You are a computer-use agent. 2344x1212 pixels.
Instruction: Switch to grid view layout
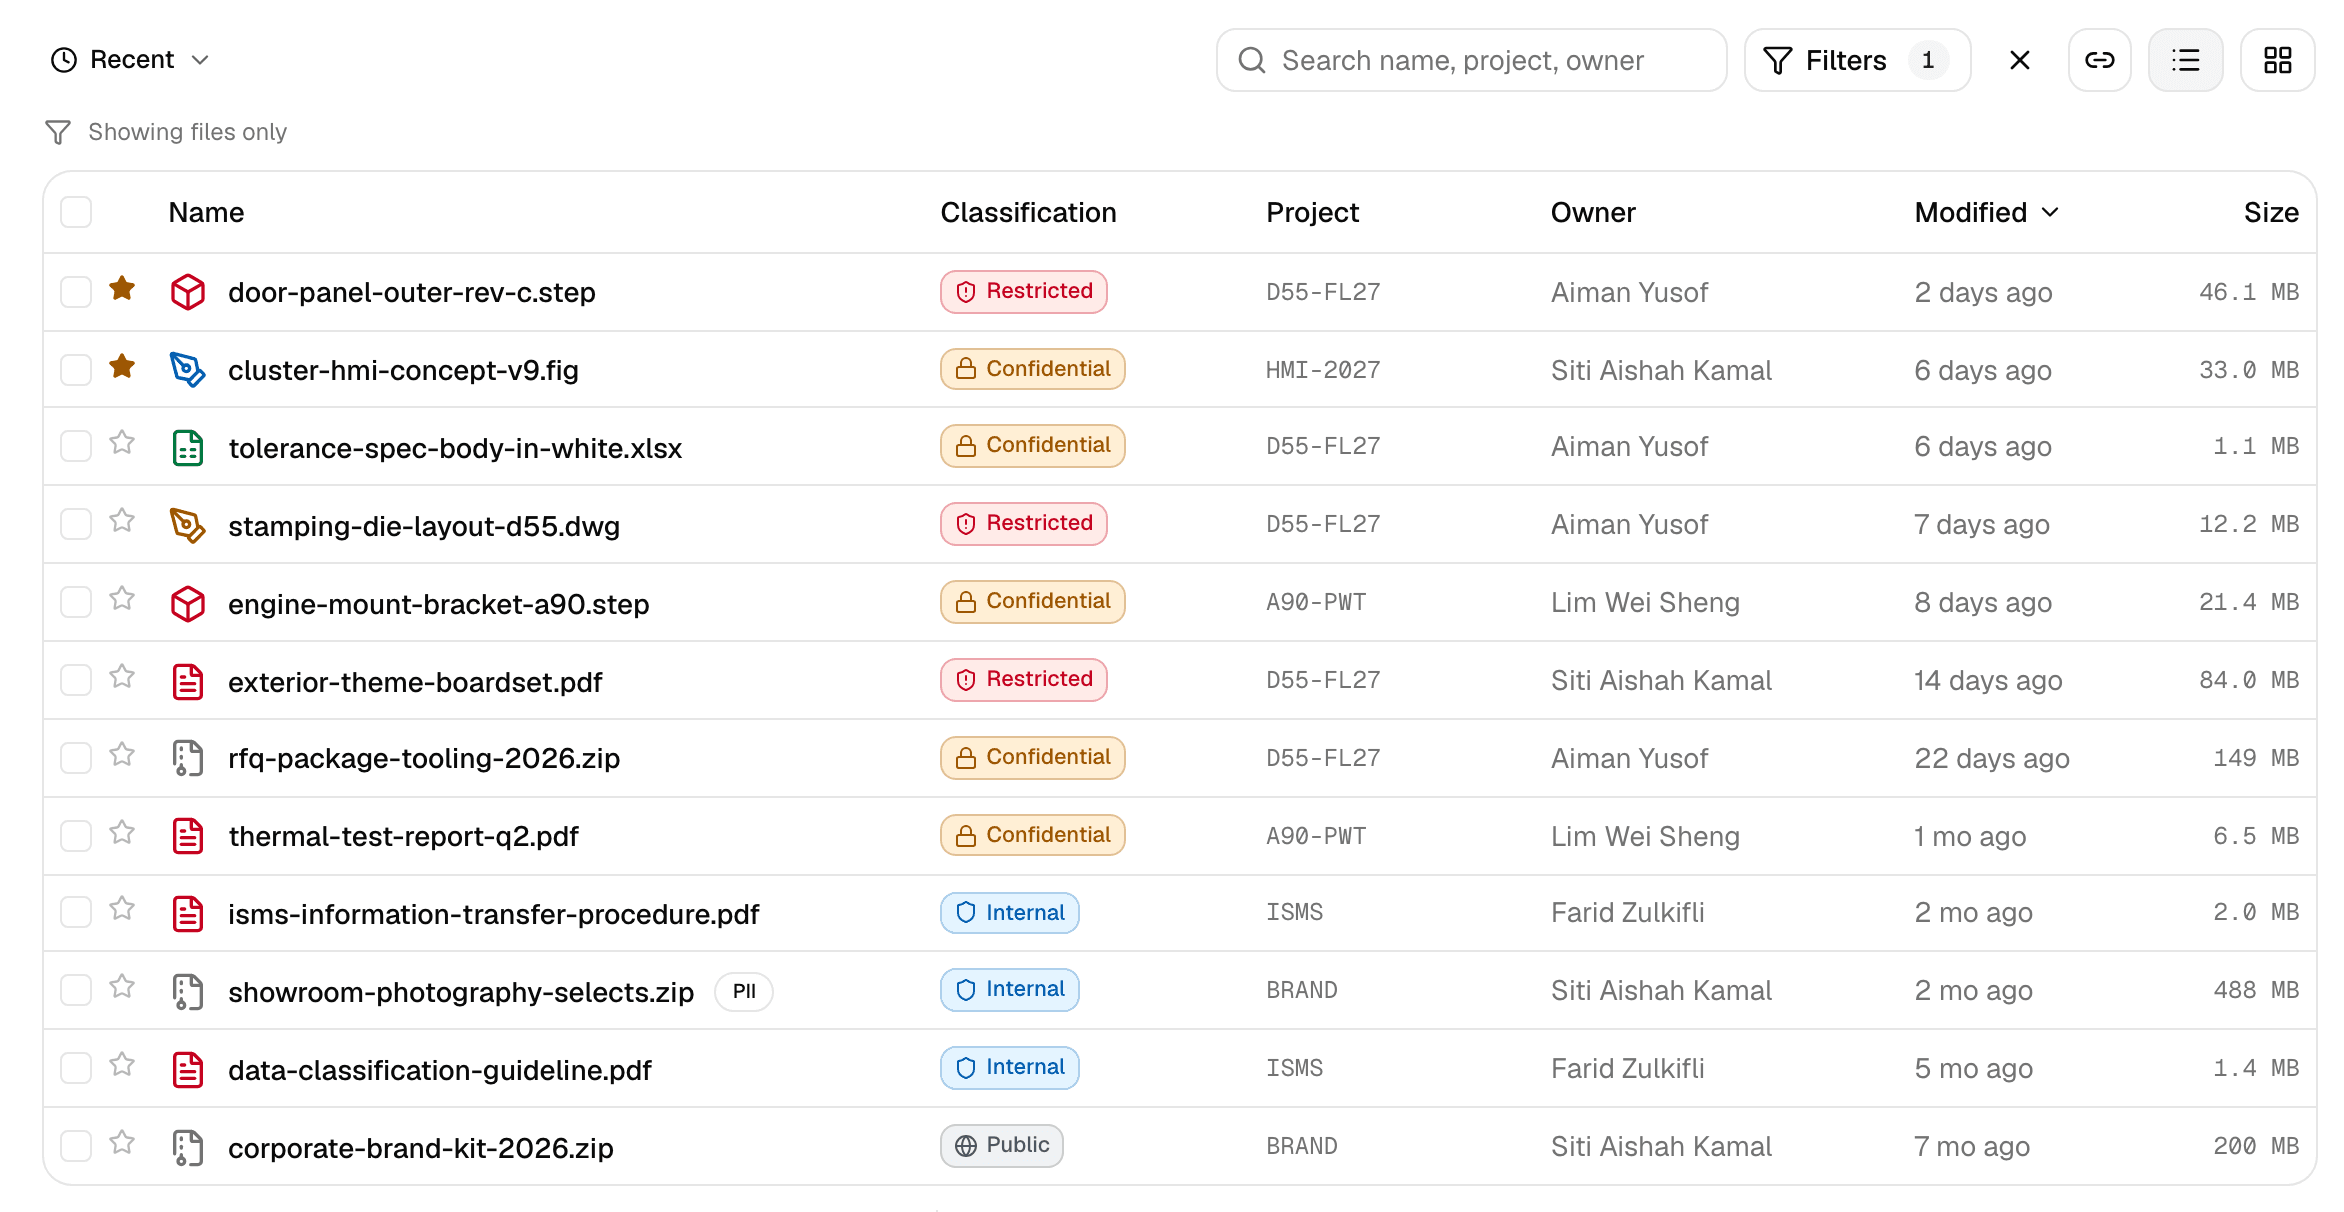pos(2278,60)
